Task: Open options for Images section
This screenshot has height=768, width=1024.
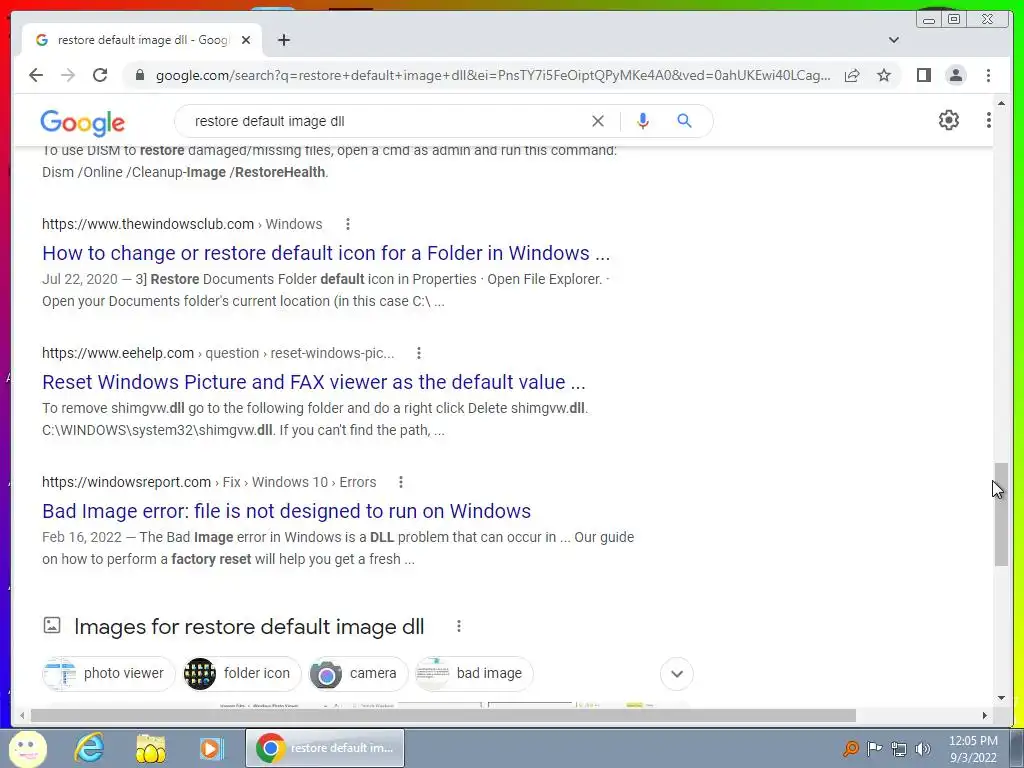Action: pos(458,626)
